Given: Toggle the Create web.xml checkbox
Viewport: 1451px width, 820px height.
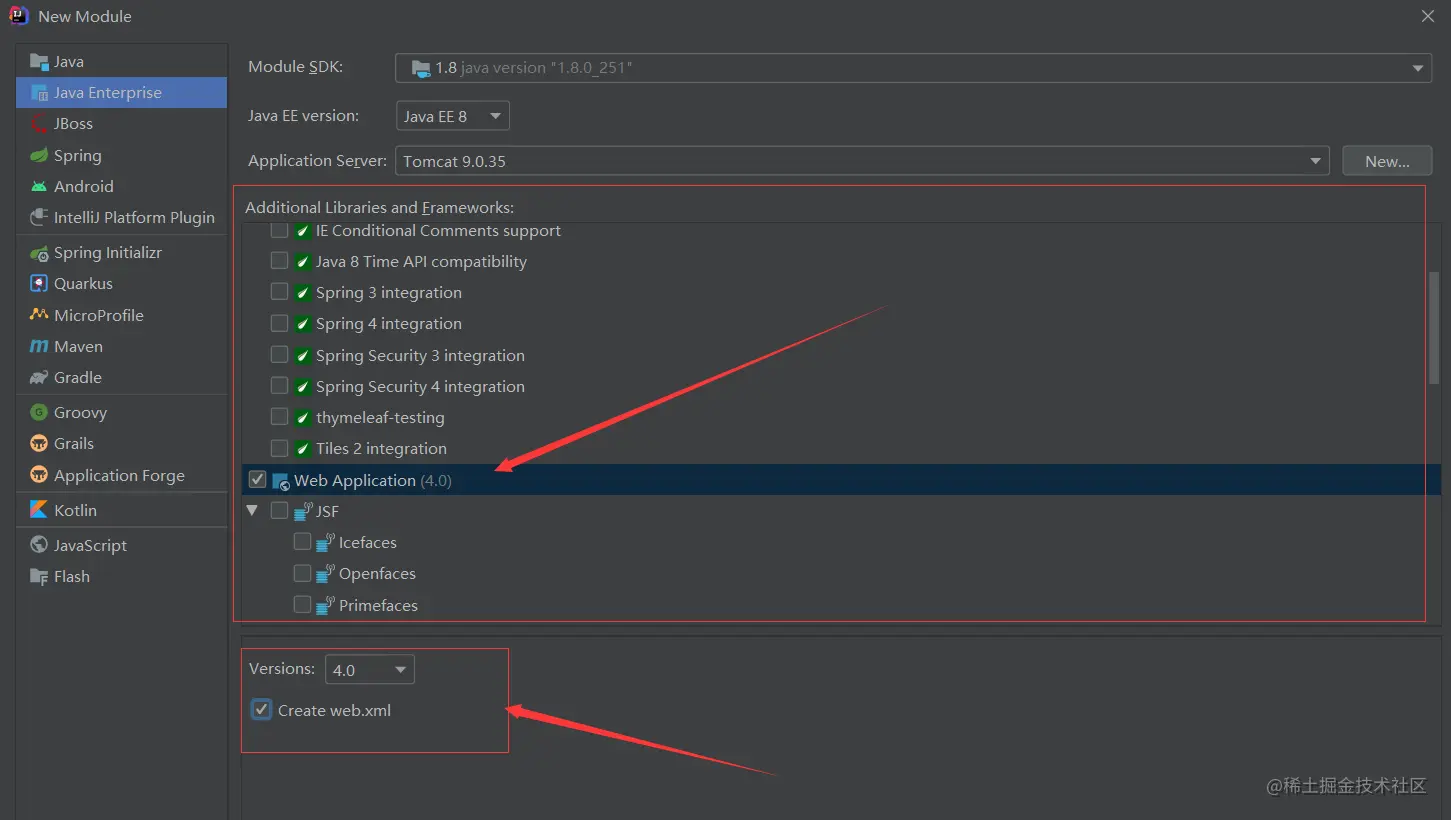Looking at the screenshot, I should pos(261,710).
